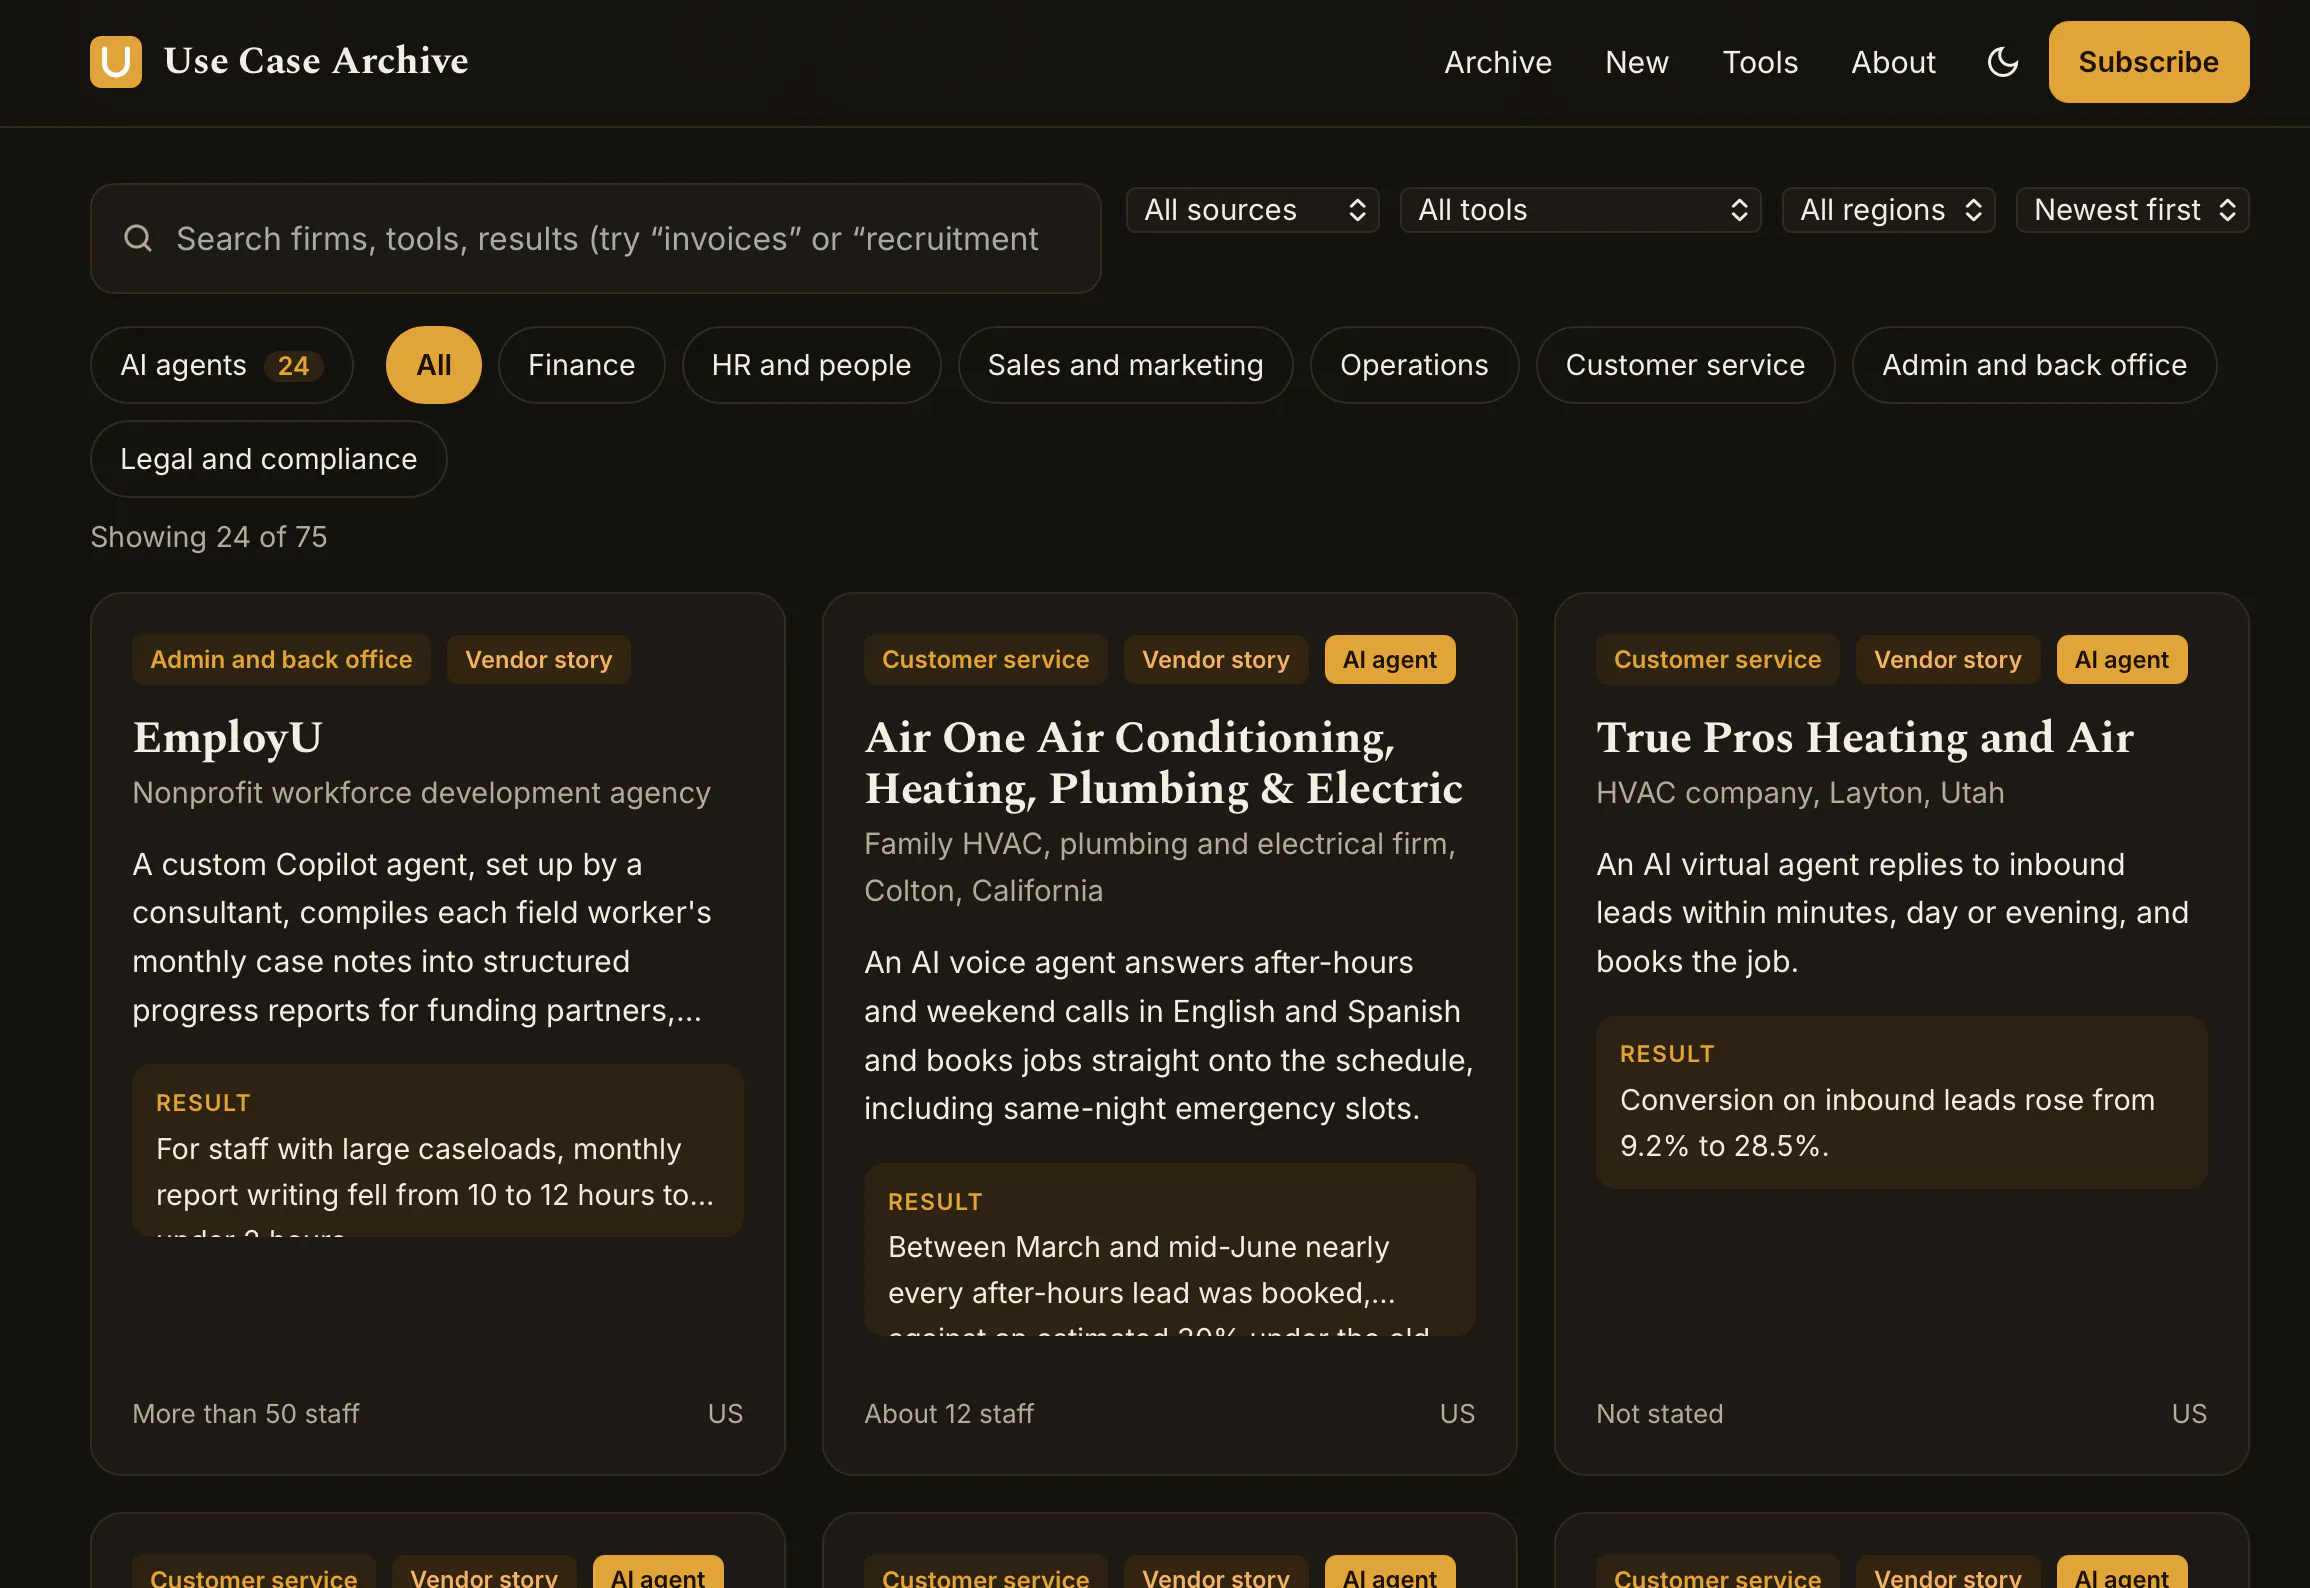Open the Newest first sort dropdown
The height and width of the screenshot is (1588, 2310).
(x=2132, y=210)
